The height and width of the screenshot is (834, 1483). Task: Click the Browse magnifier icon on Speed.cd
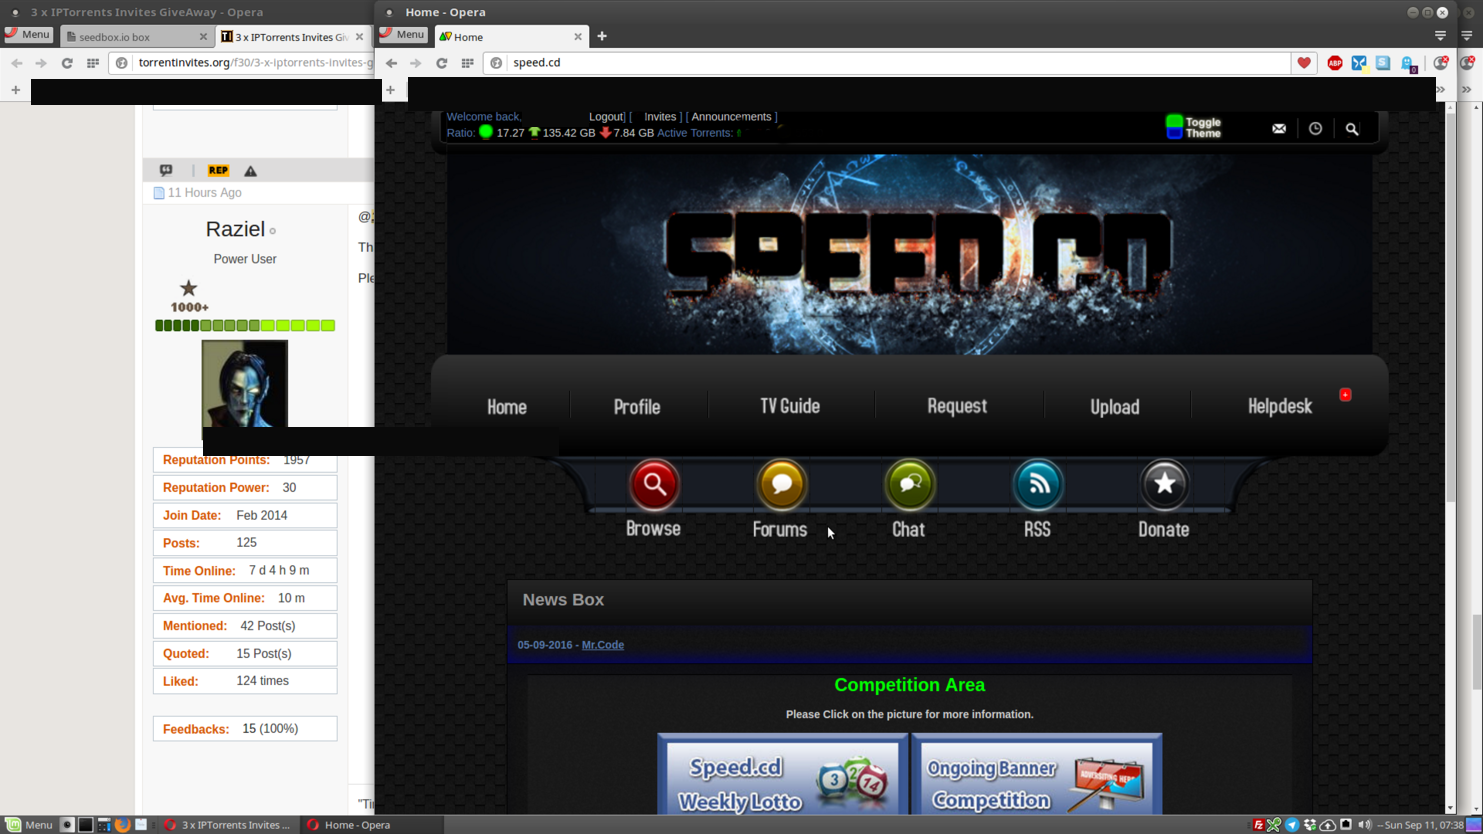click(654, 485)
